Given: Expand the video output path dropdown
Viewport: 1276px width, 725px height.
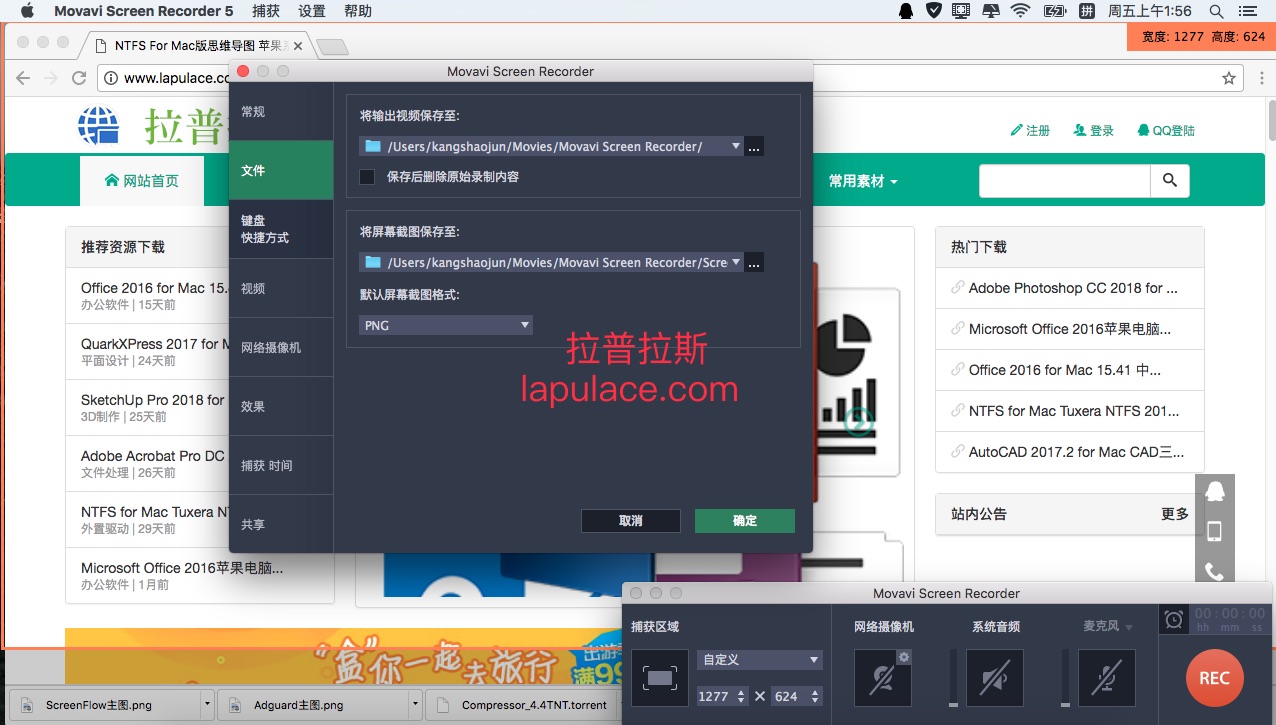Looking at the screenshot, I should [736, 147].
